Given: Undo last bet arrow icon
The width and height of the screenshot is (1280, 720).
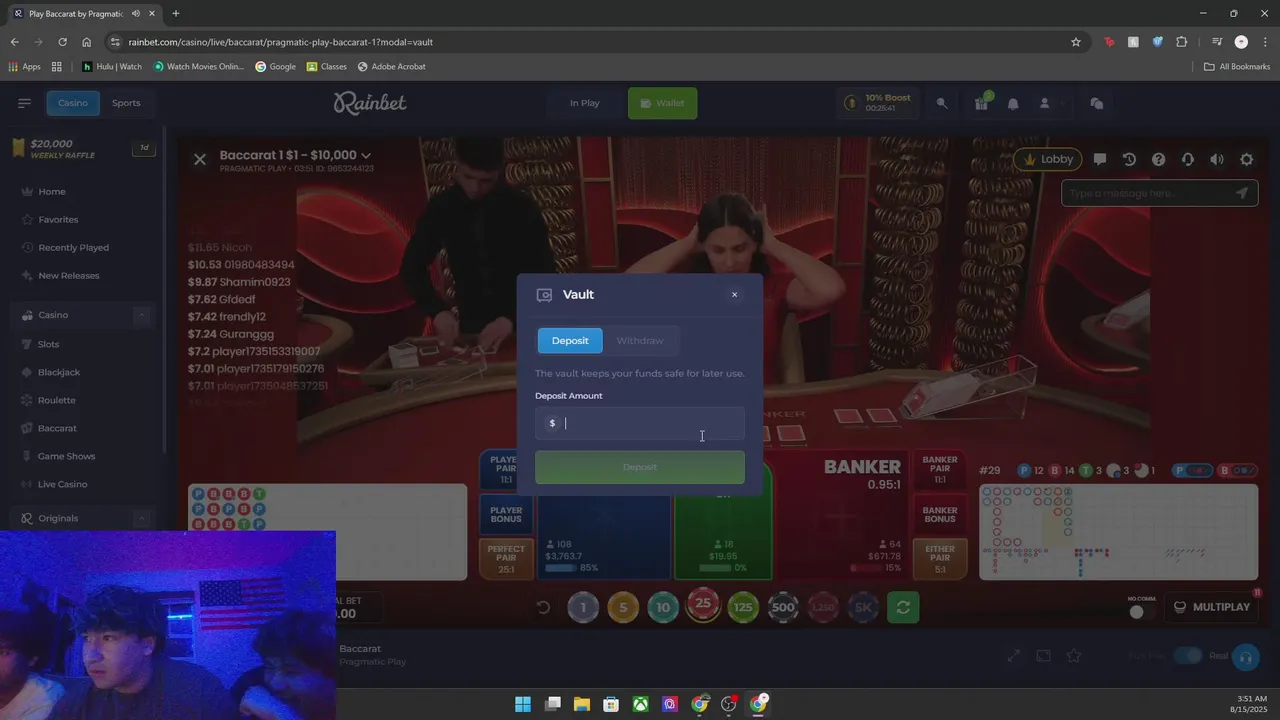Looking at the screenshot, I should 543,607.
